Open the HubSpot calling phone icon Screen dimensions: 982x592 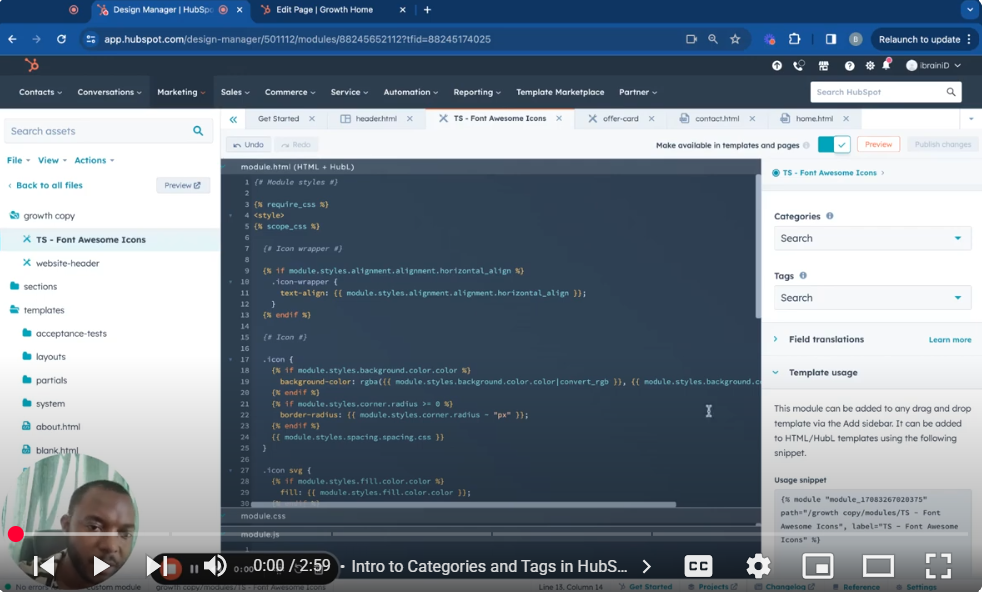tap(799, 65)
